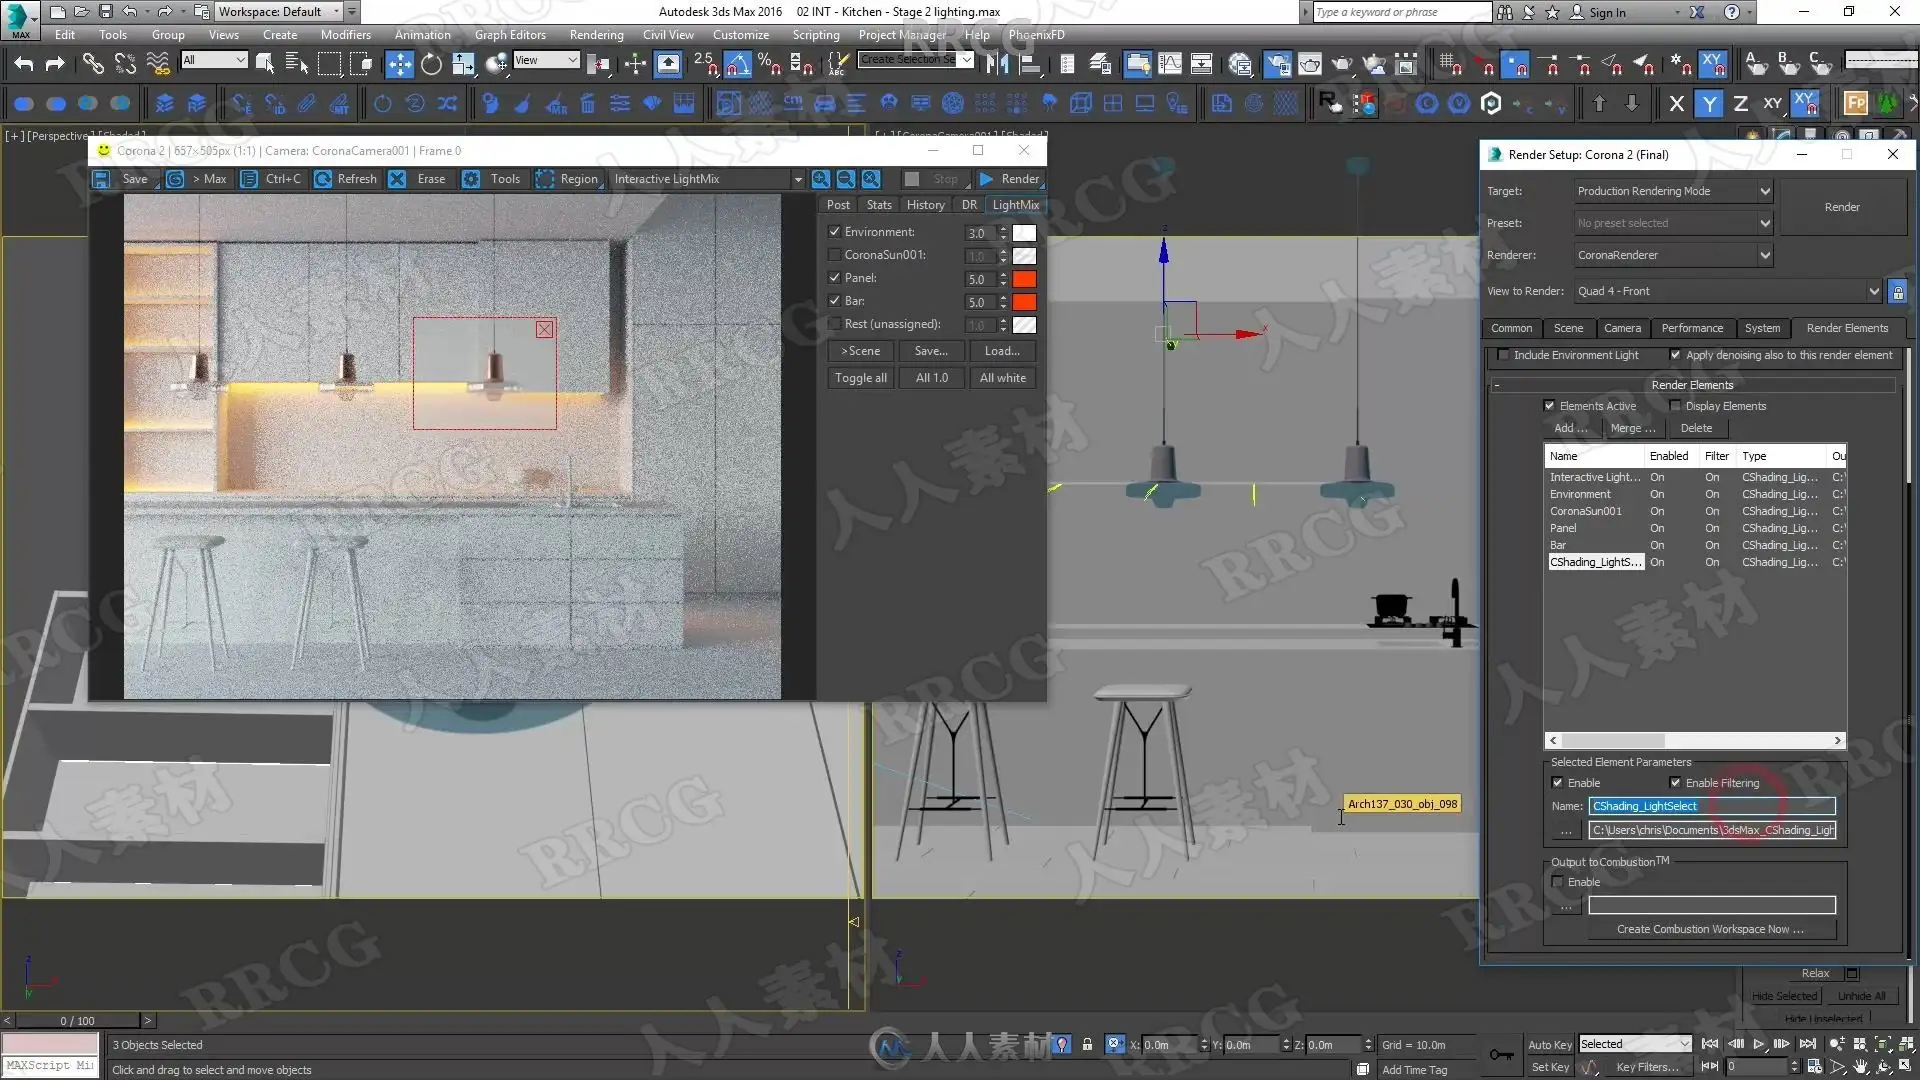Screen dimensions: 1920x1080
Task: Click the orange Panel light color swatch
Action: (1024, 279)
